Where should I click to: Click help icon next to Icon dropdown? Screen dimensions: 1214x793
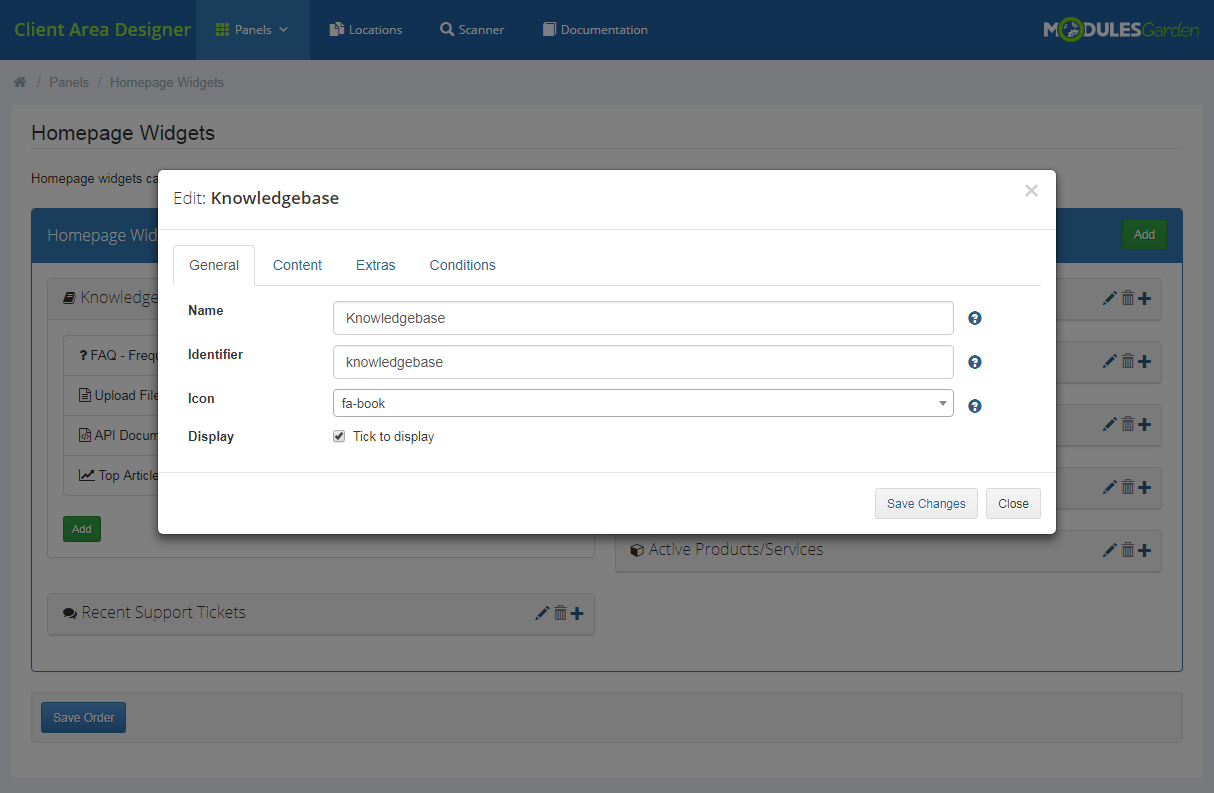(975, 406)
